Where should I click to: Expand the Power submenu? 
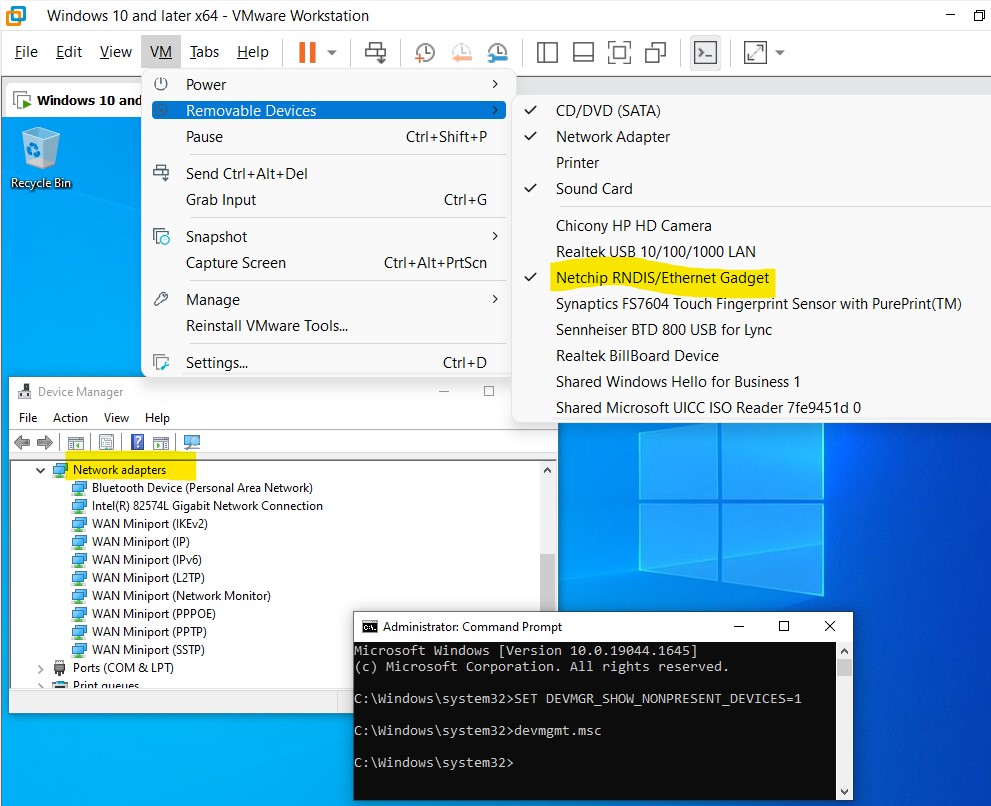(329, 84)
